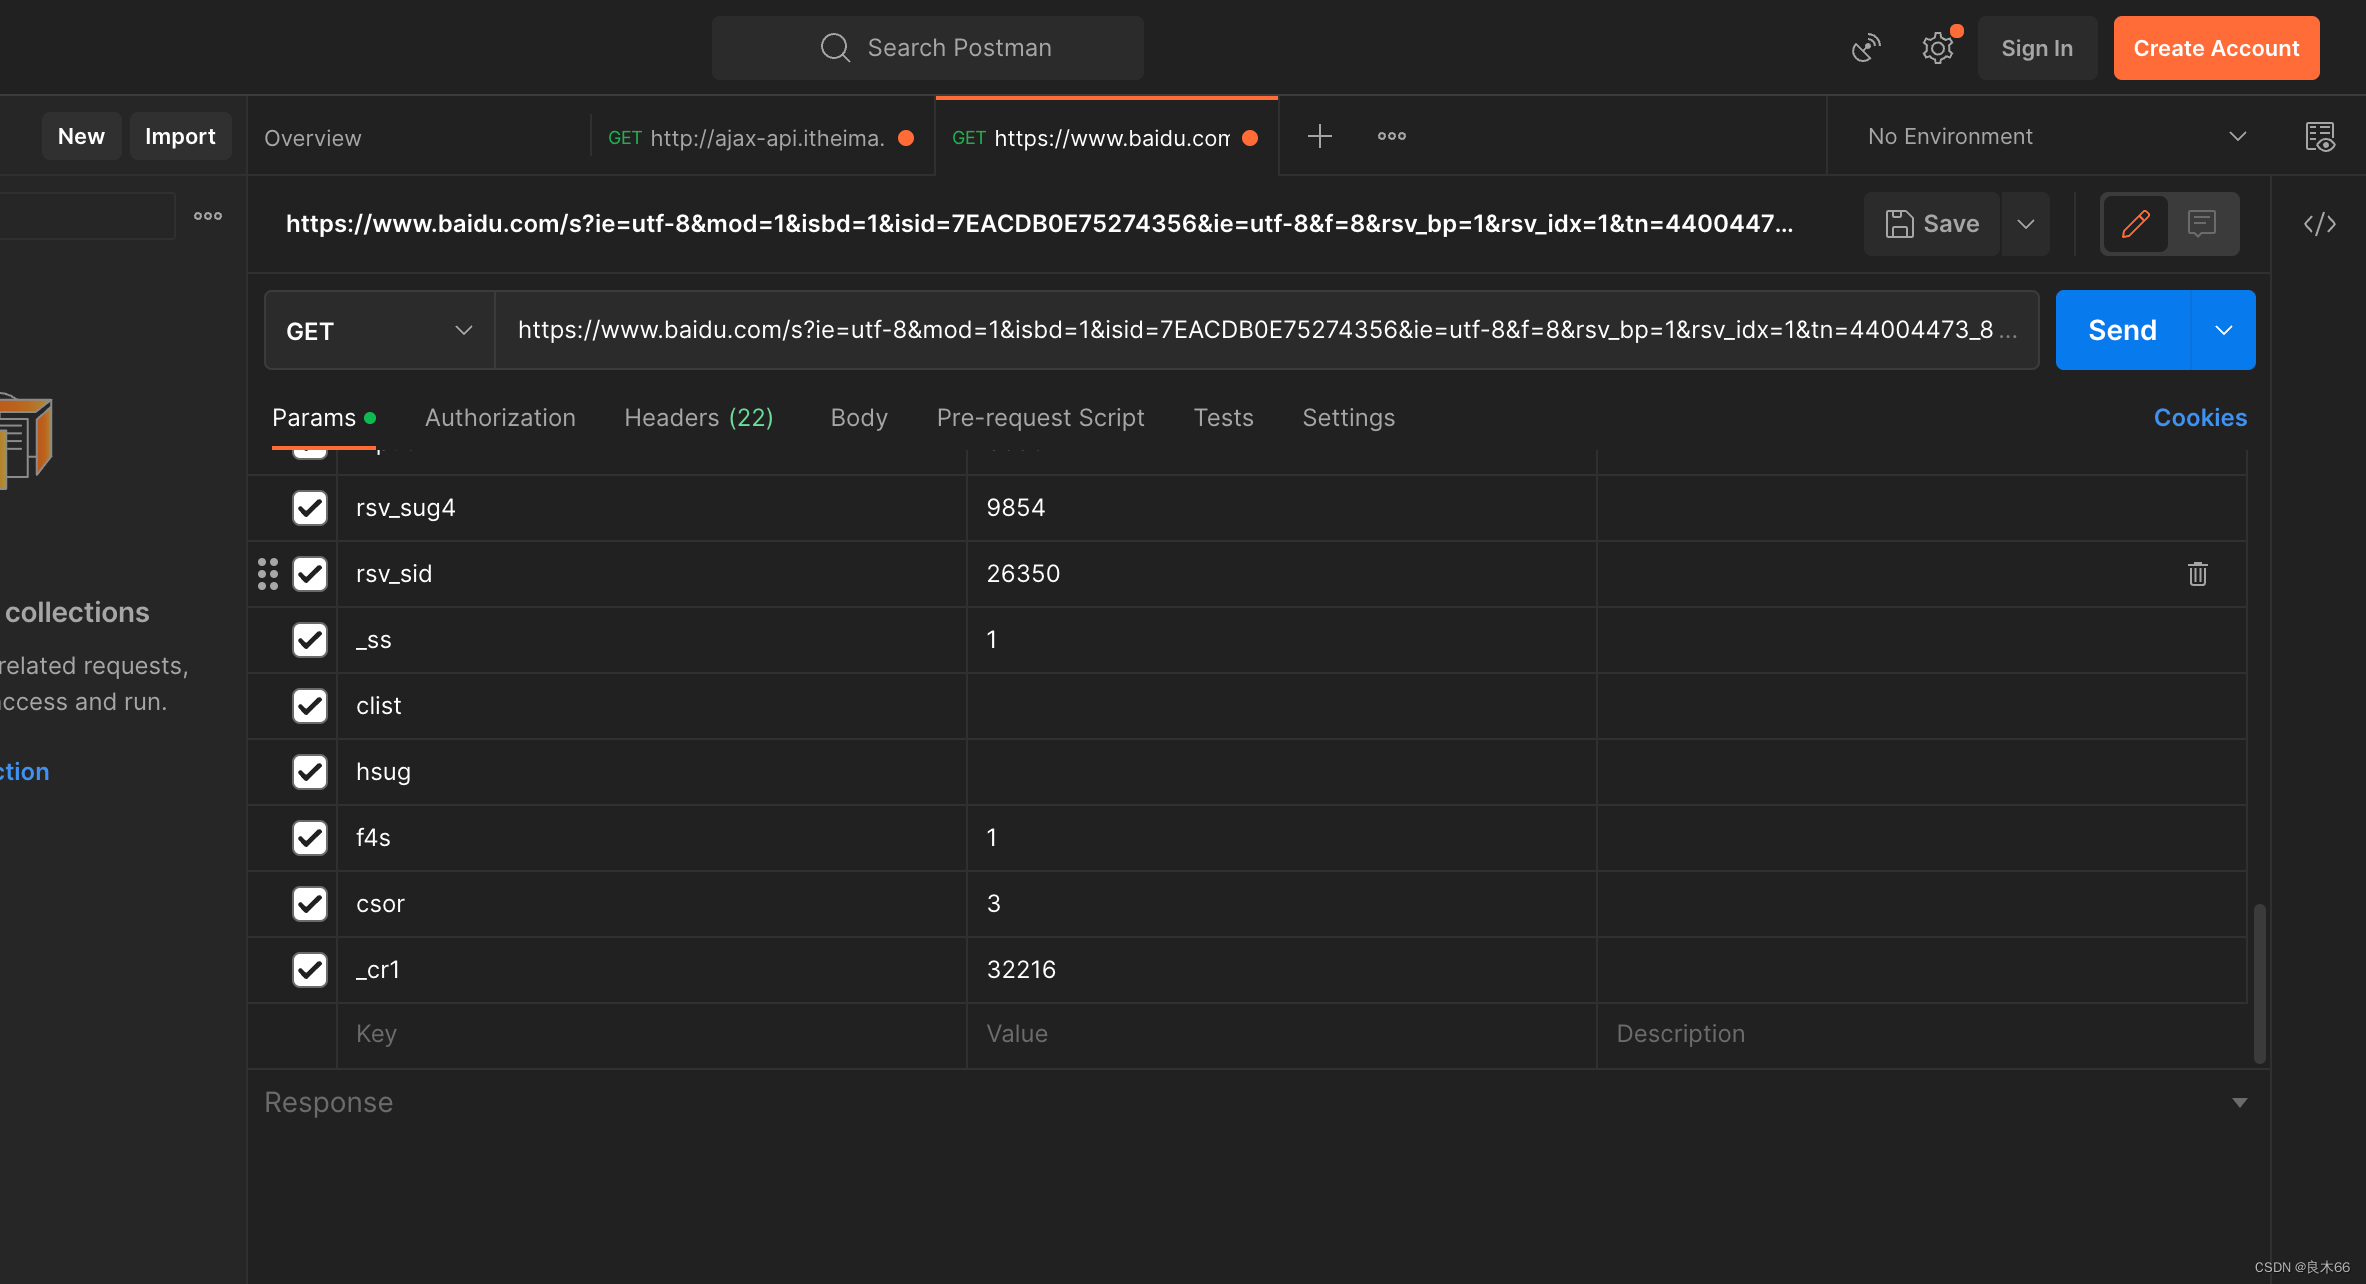The height and width of the screenshot is (1284, 2366).
Task: Click the csor value 3
Action: pos(993,904)
